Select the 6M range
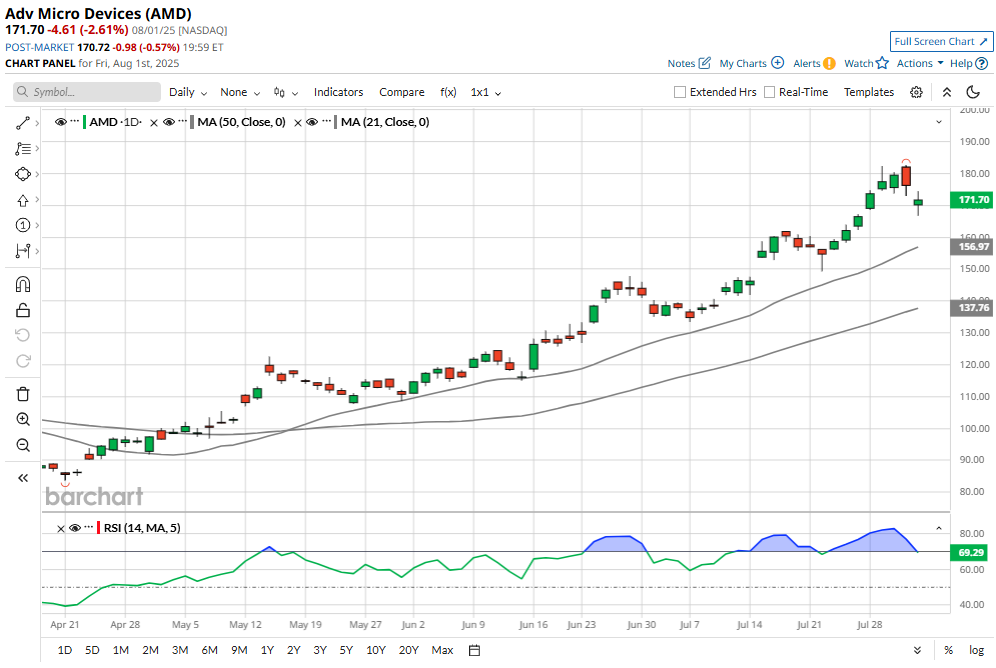Screen dimensions: 996x668 tap(210, 650)
